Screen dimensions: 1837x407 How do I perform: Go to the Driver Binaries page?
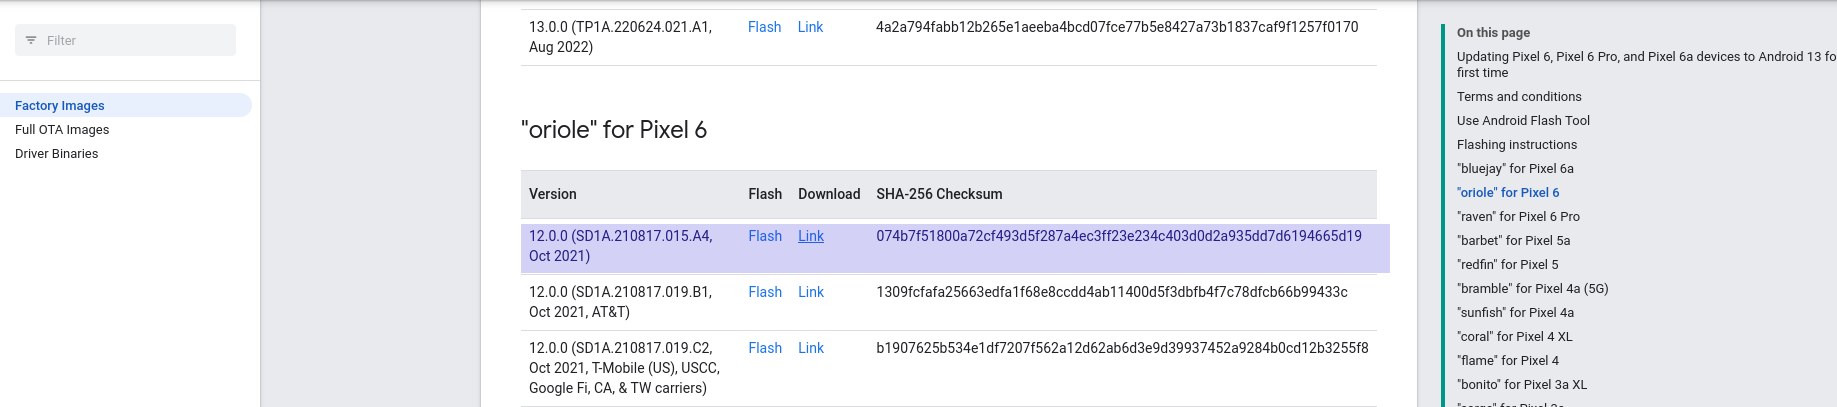(x=57, y=153)
